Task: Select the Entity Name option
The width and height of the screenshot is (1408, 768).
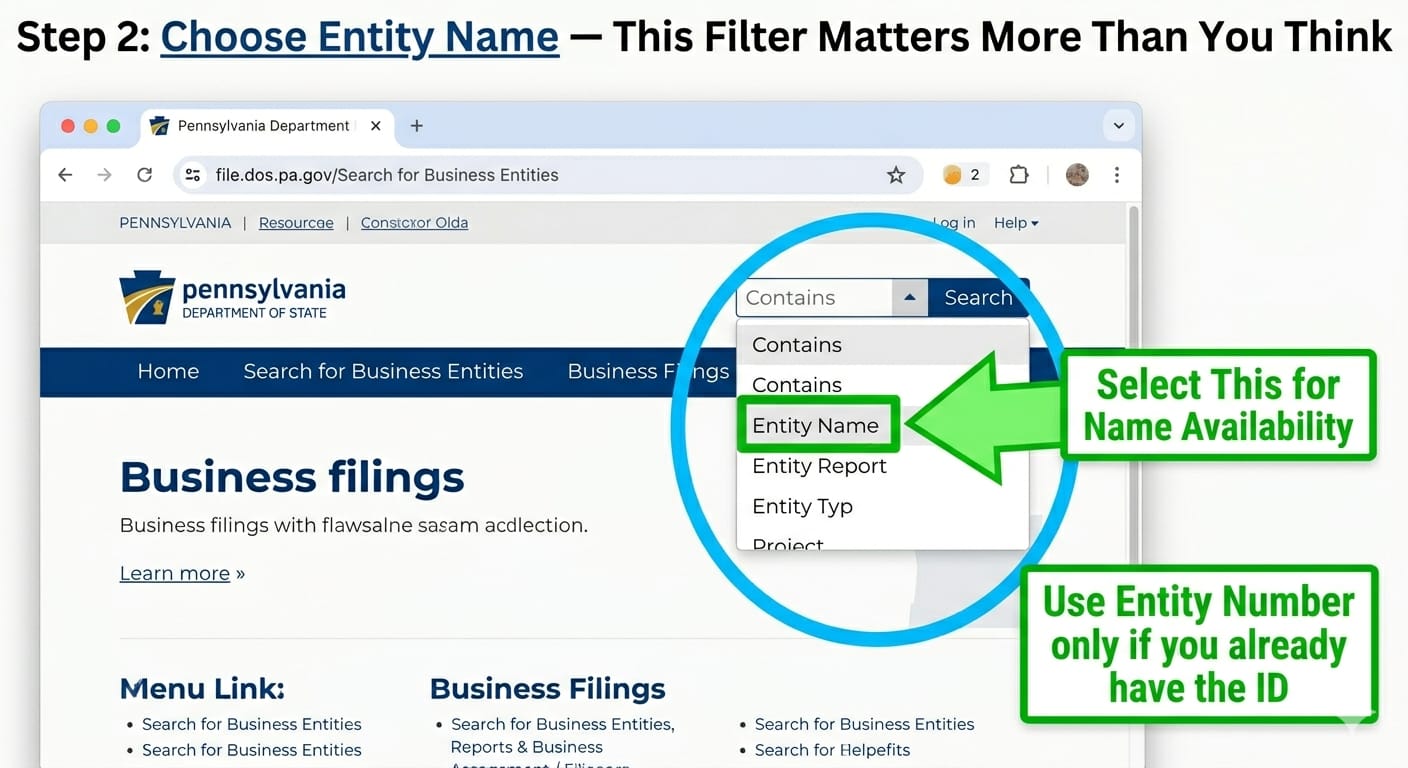Action: pos(818,425)
